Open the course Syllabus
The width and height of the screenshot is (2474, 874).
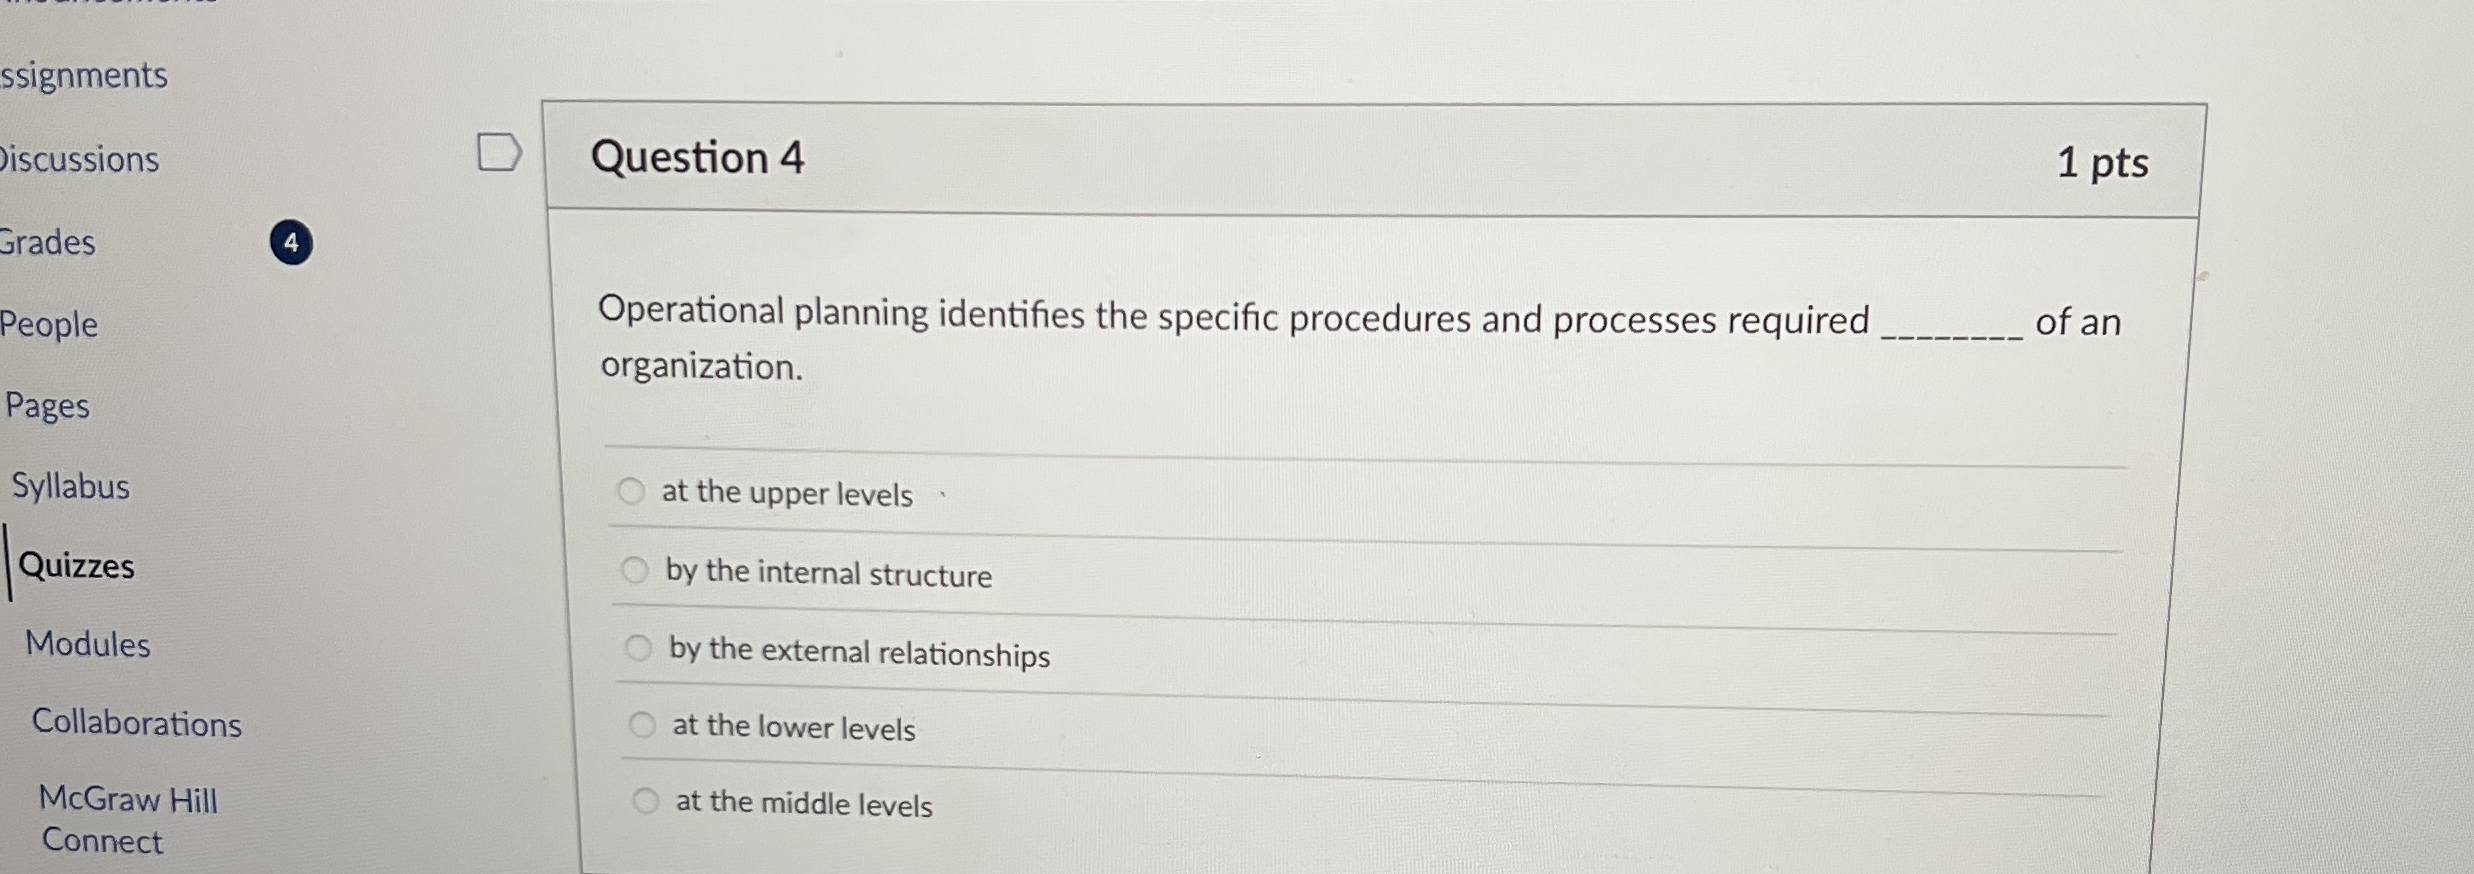click(71, 487)
